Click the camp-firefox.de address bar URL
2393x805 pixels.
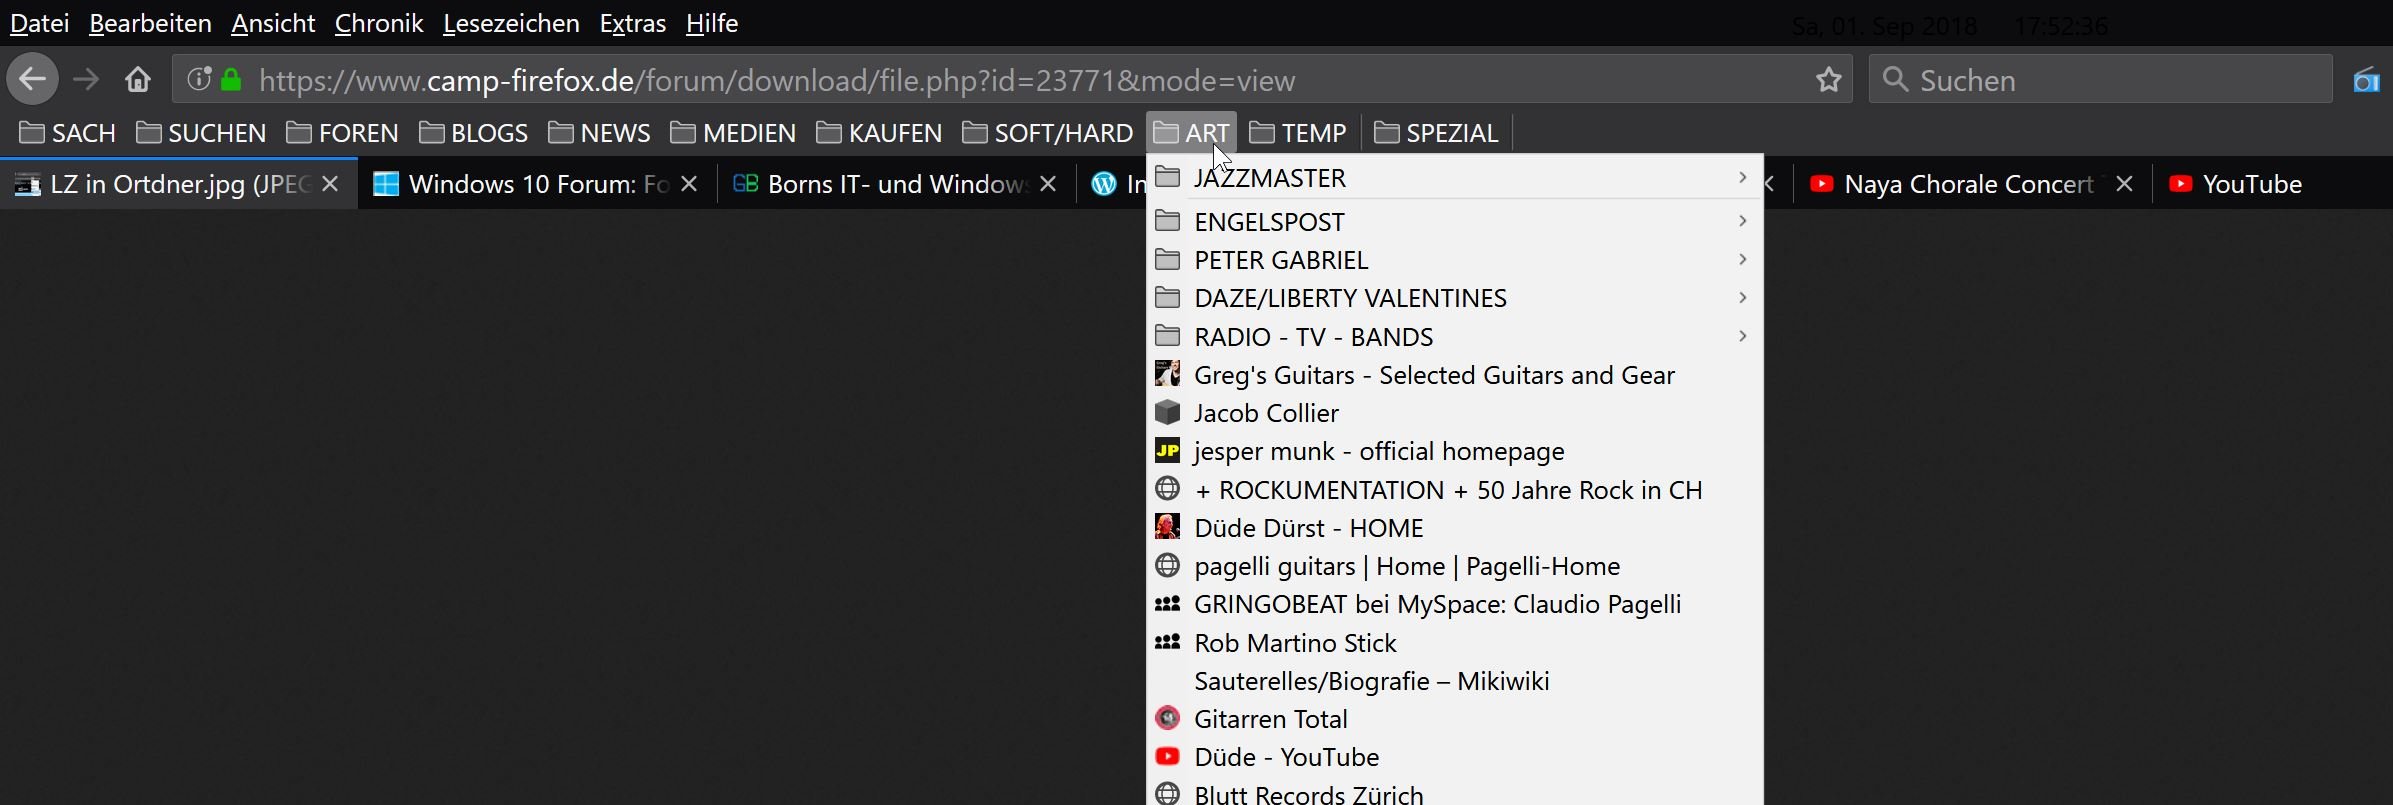(777, 80)
